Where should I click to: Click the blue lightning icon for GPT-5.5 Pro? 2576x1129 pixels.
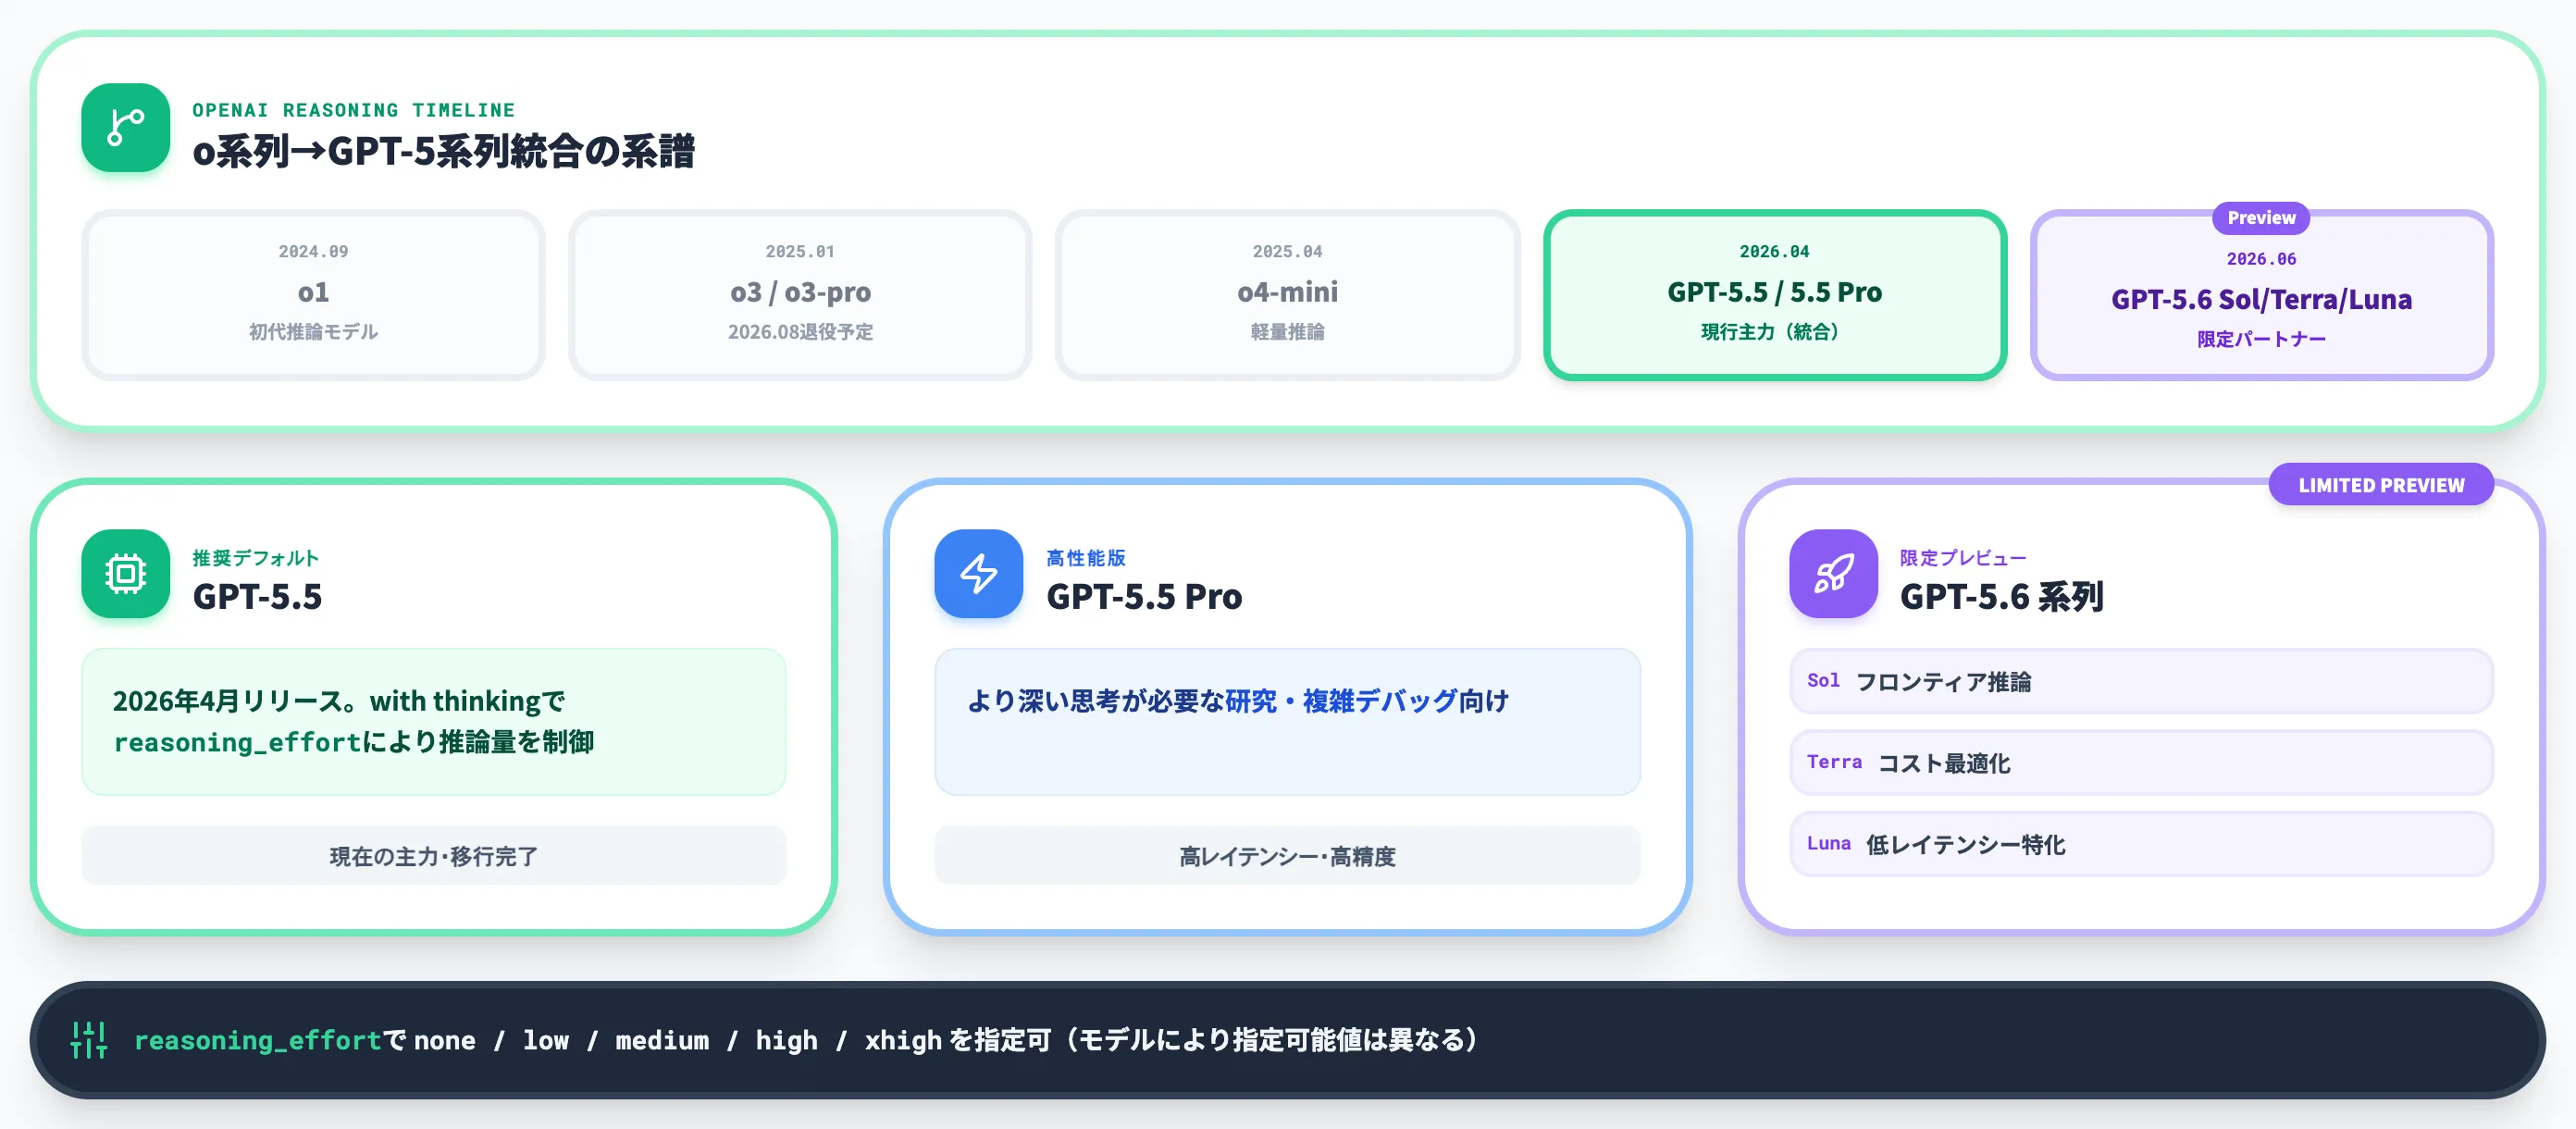(x=978, y=574)
